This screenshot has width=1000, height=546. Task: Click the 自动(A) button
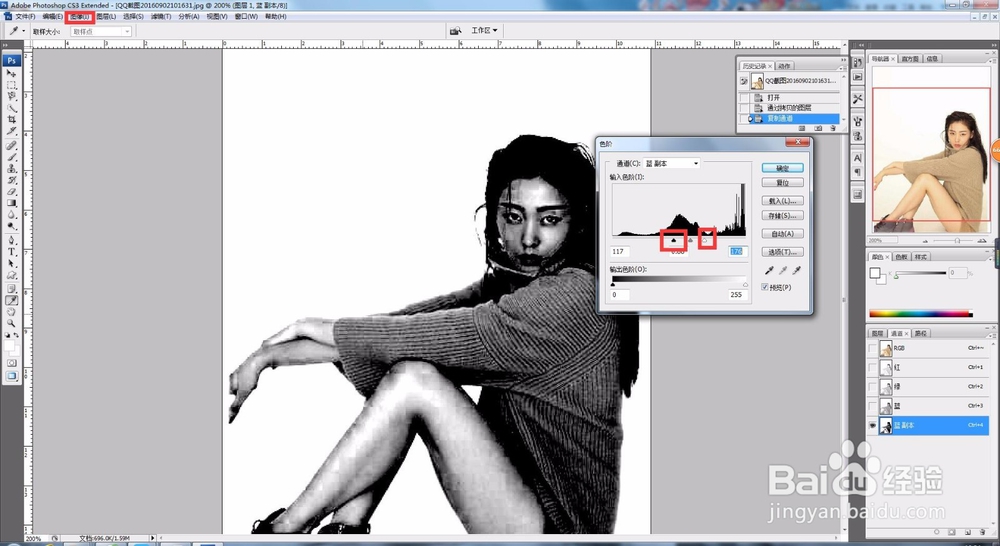tap(783, 234)
